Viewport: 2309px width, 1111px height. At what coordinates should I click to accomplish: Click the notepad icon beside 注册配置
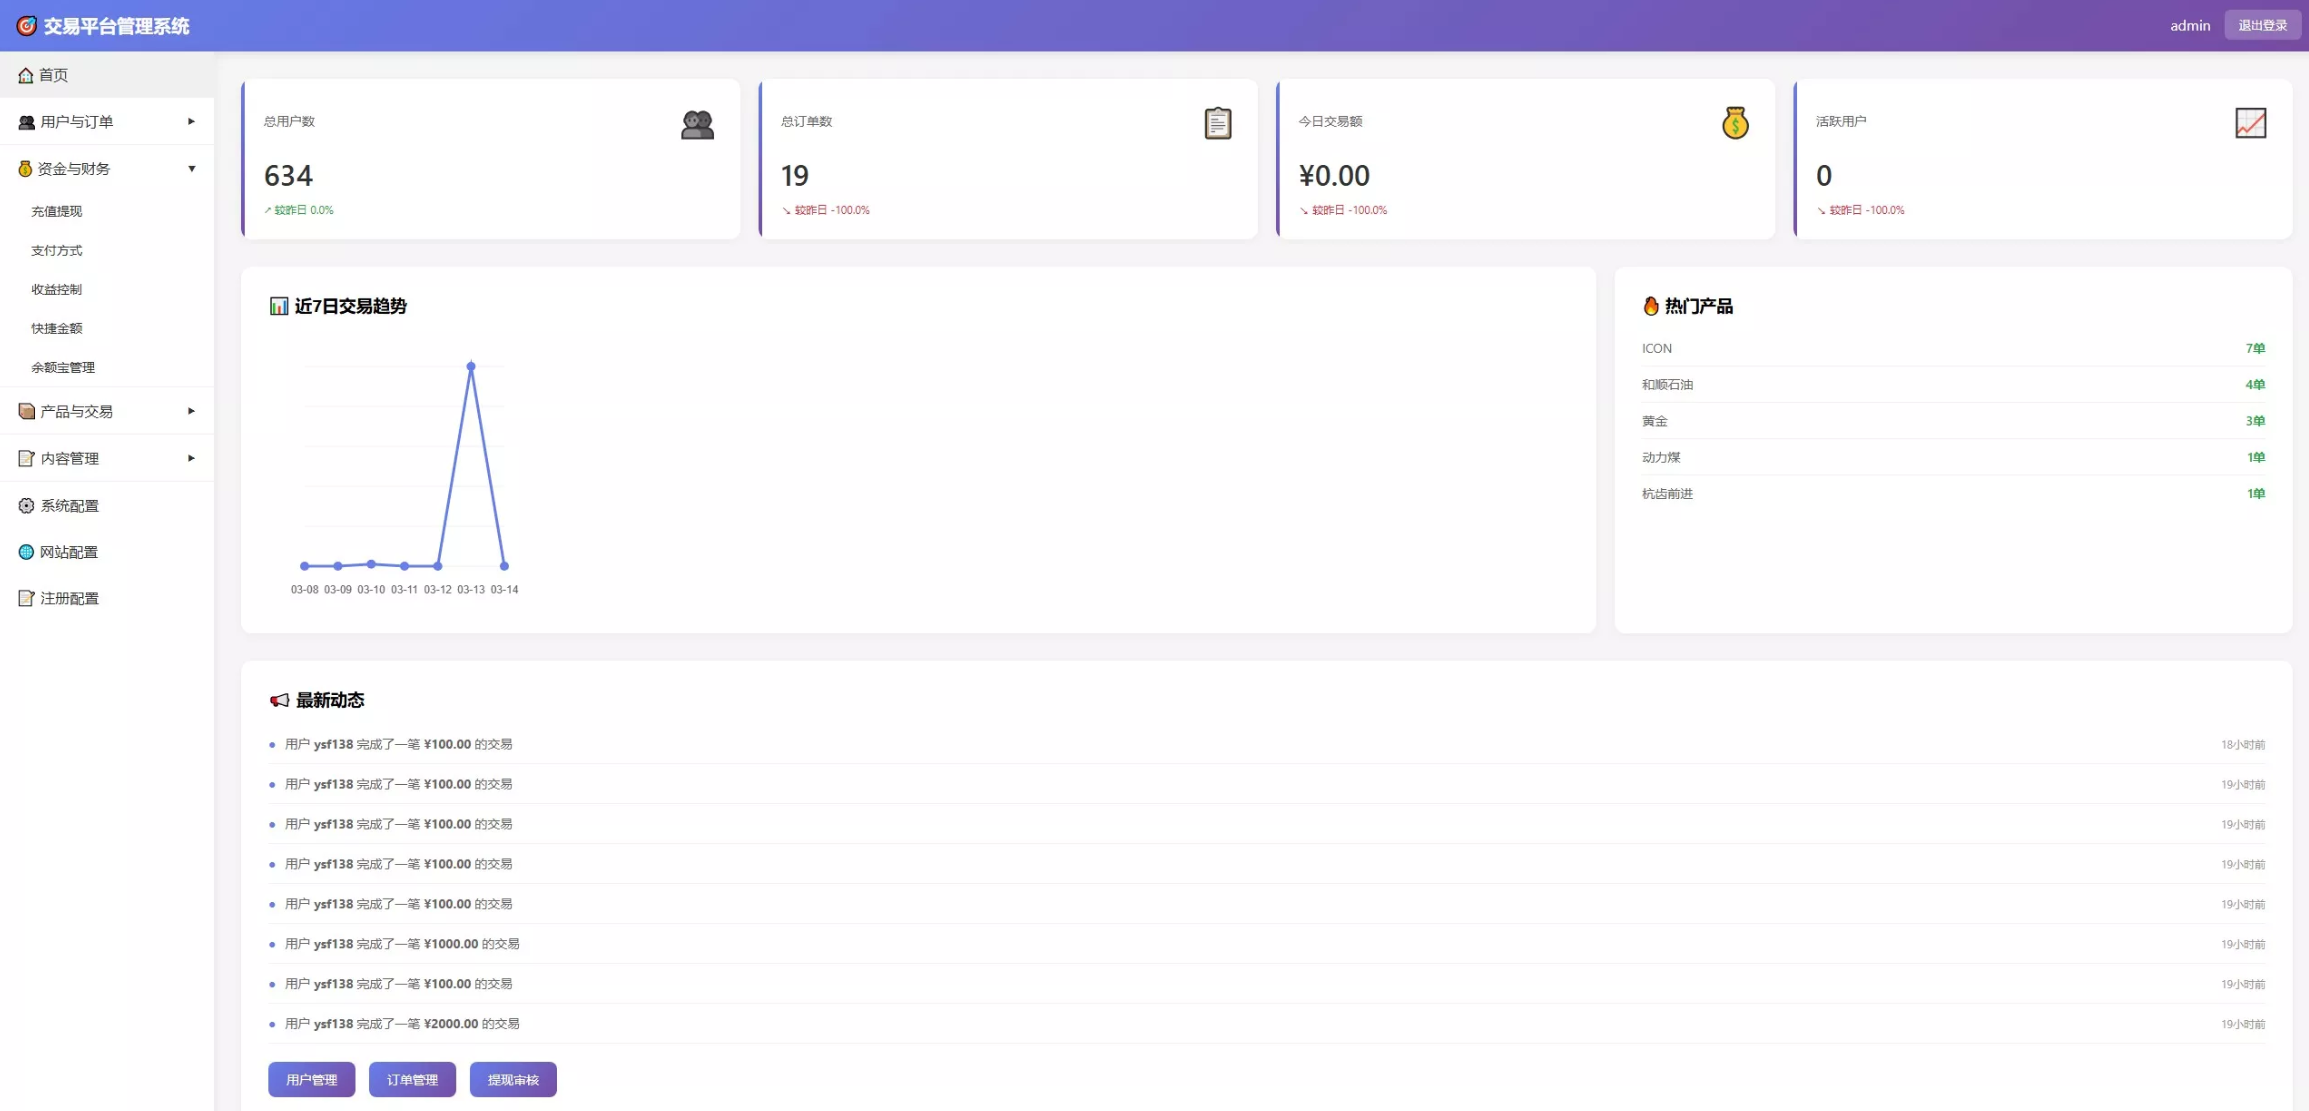coord(26,598)
